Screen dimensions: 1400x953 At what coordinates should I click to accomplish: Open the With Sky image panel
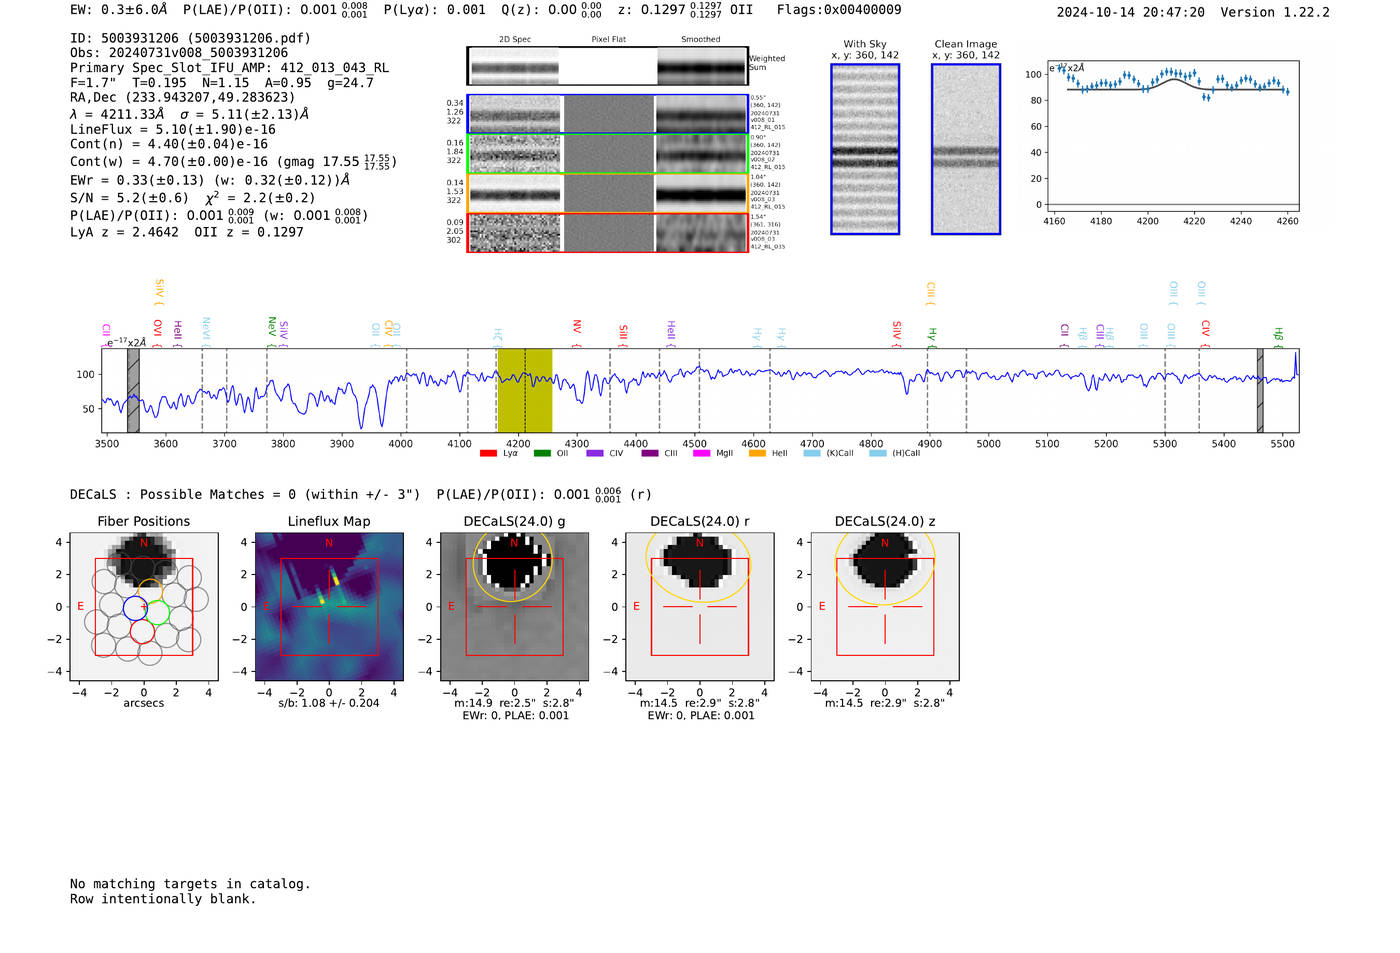pyautogui.click(x=865, y=149)
